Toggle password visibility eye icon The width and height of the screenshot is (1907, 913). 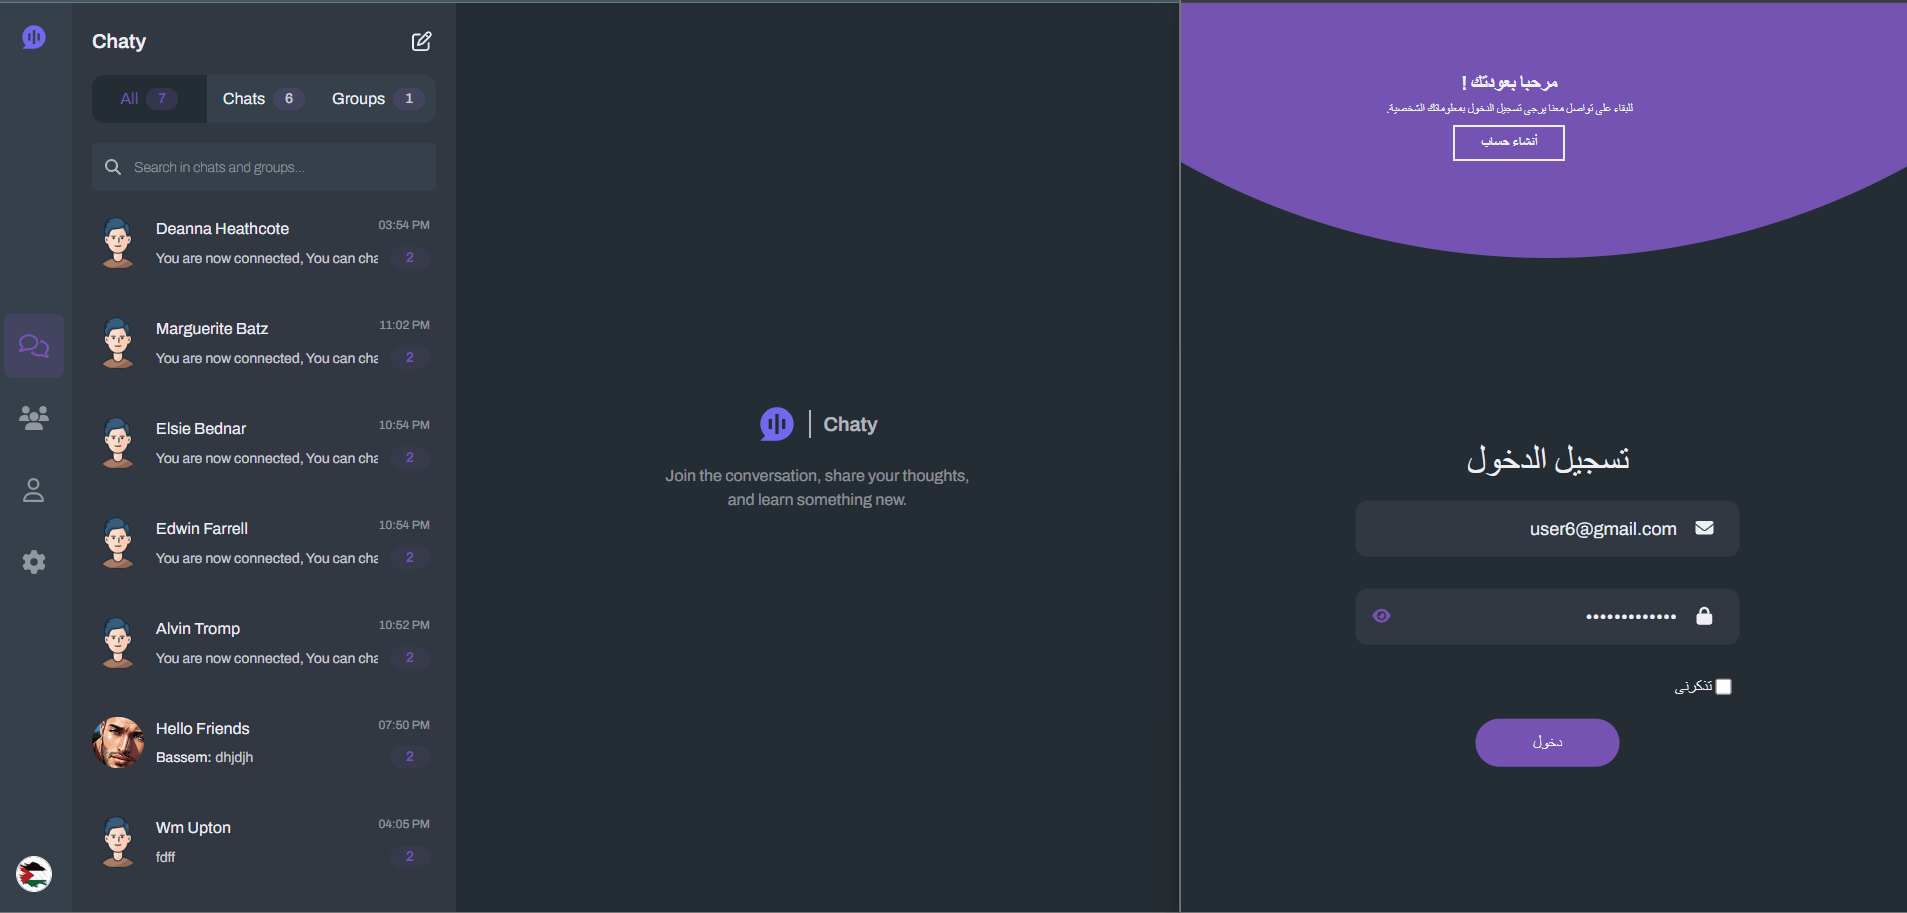coord(1382,616)
